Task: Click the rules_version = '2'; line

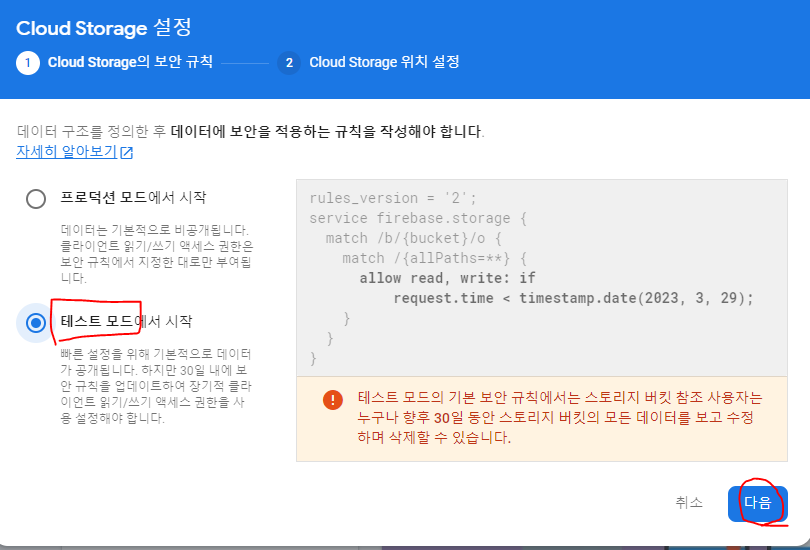Action: pos(393,198)
